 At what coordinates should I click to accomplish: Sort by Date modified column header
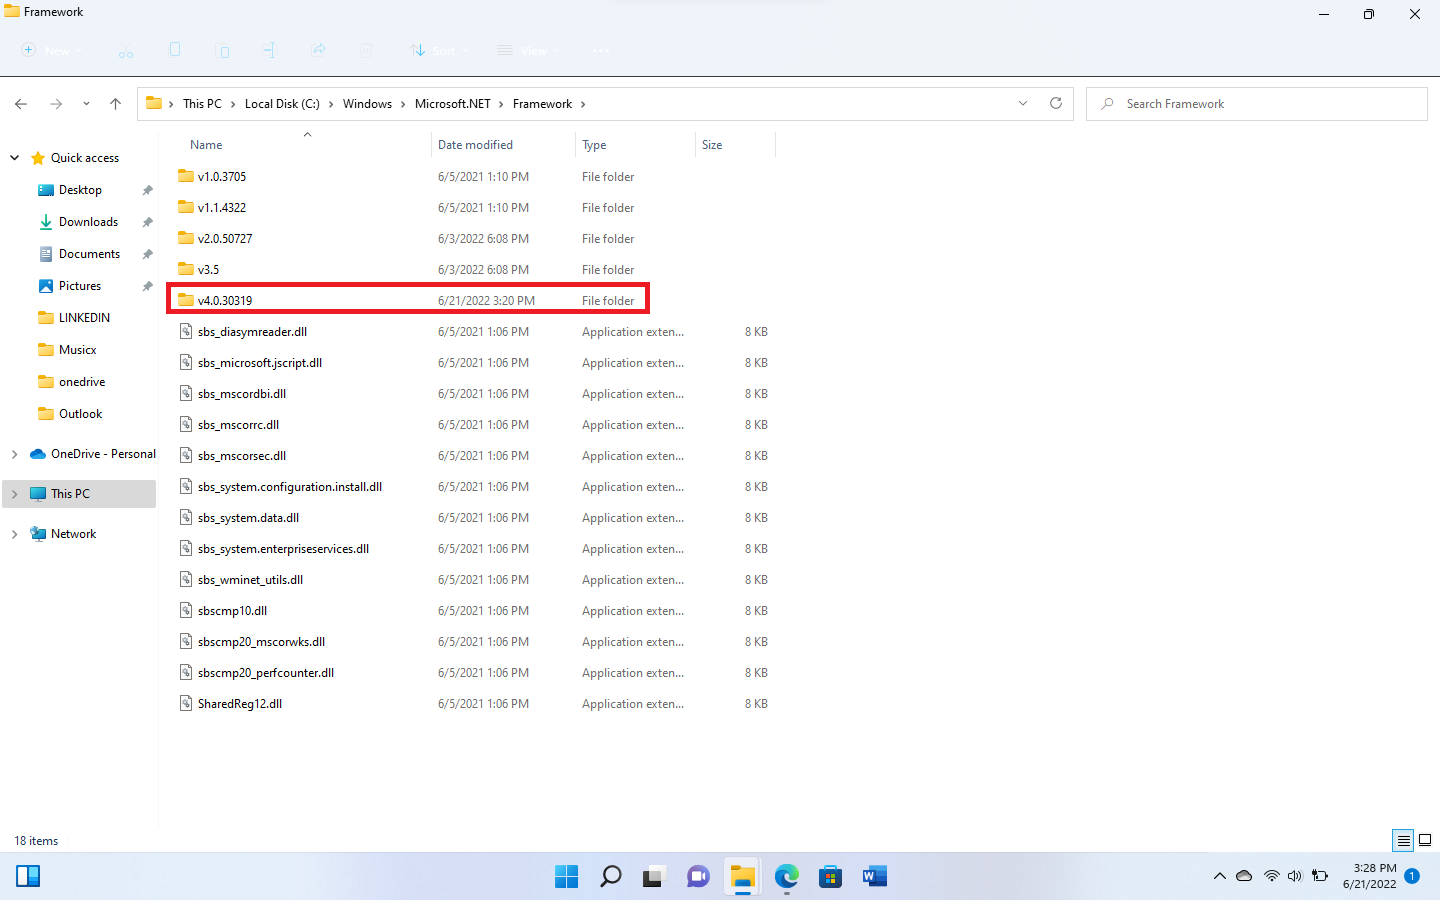point(475,145)
